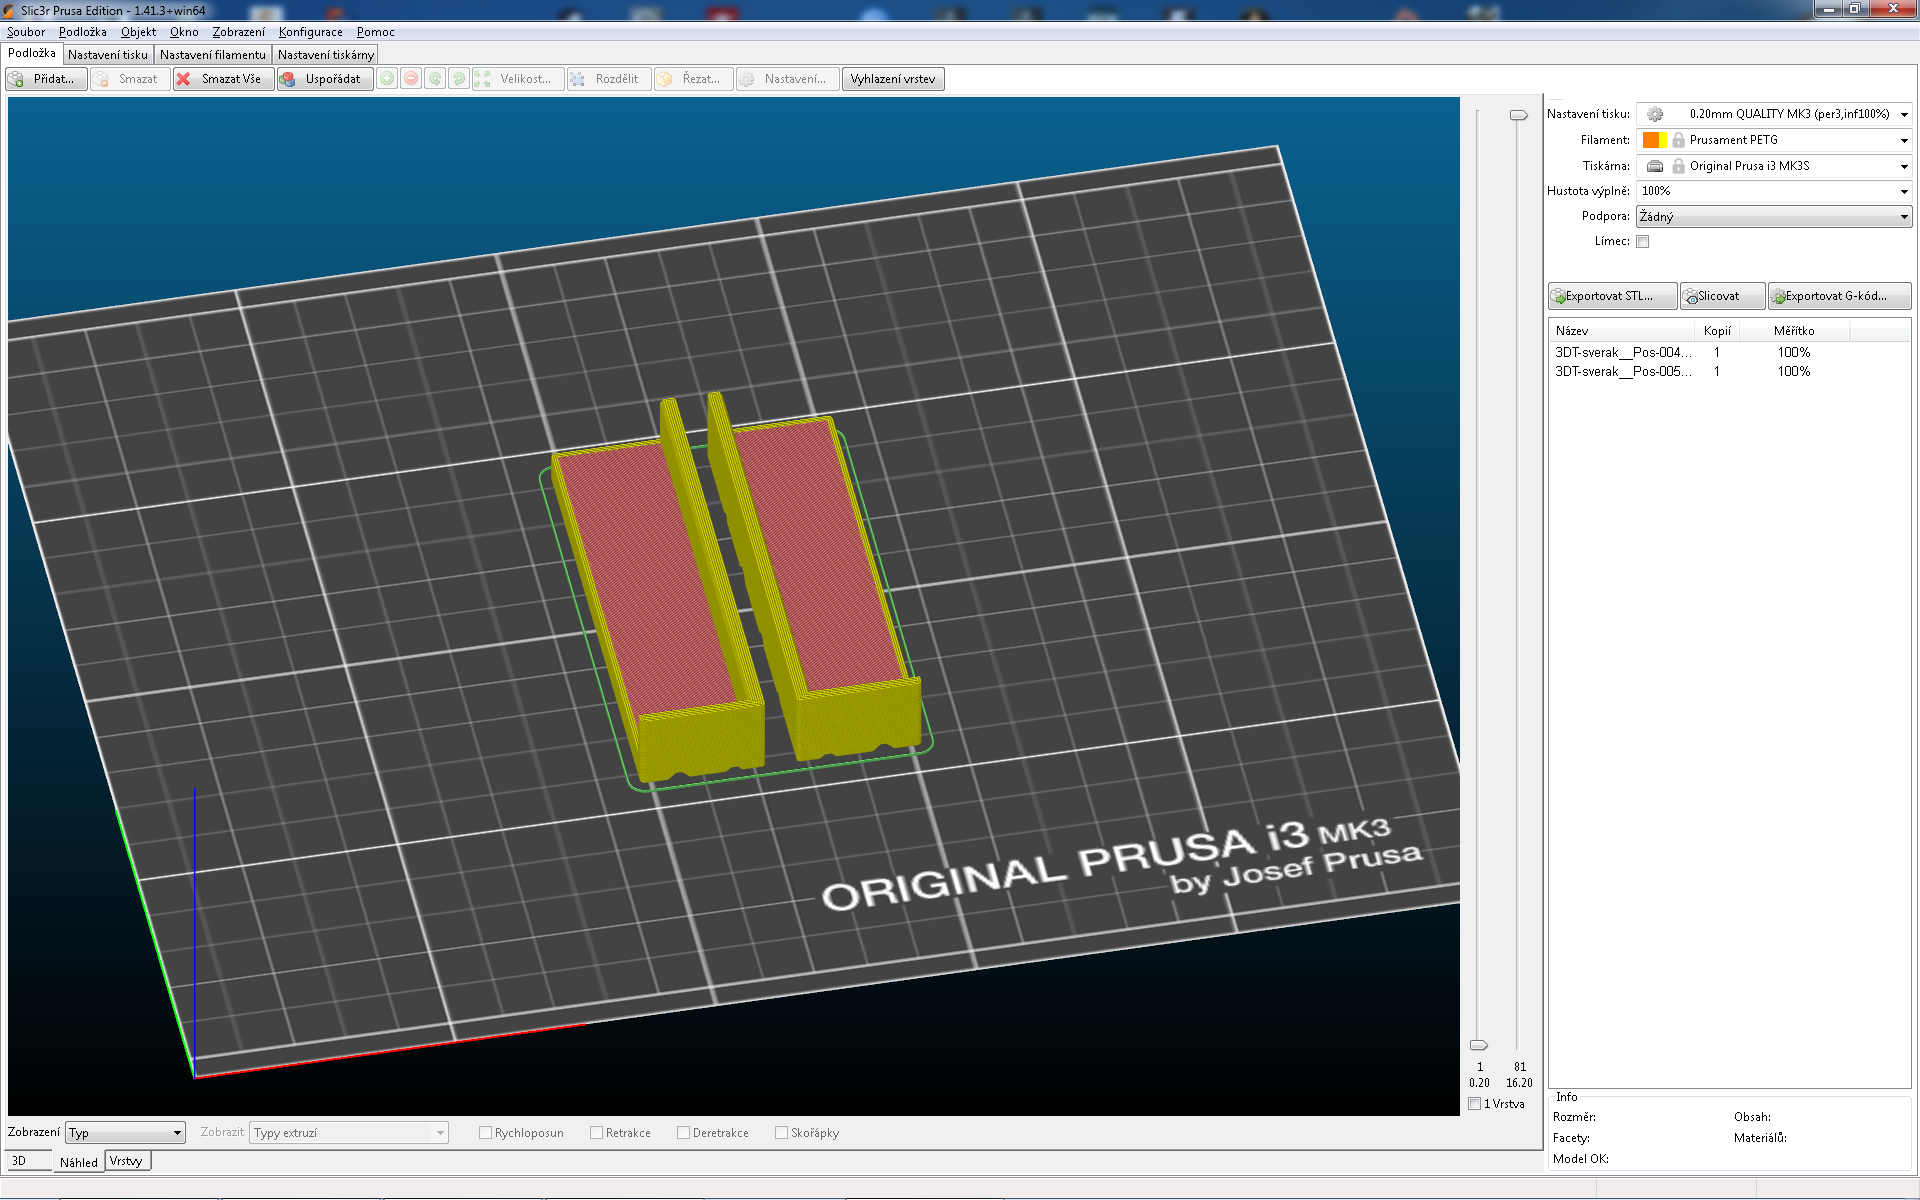The height and width of the screenshot is (1200, 1920).
Task: Toggle the Límec brim checkbox
Action: coord(1642,241)
